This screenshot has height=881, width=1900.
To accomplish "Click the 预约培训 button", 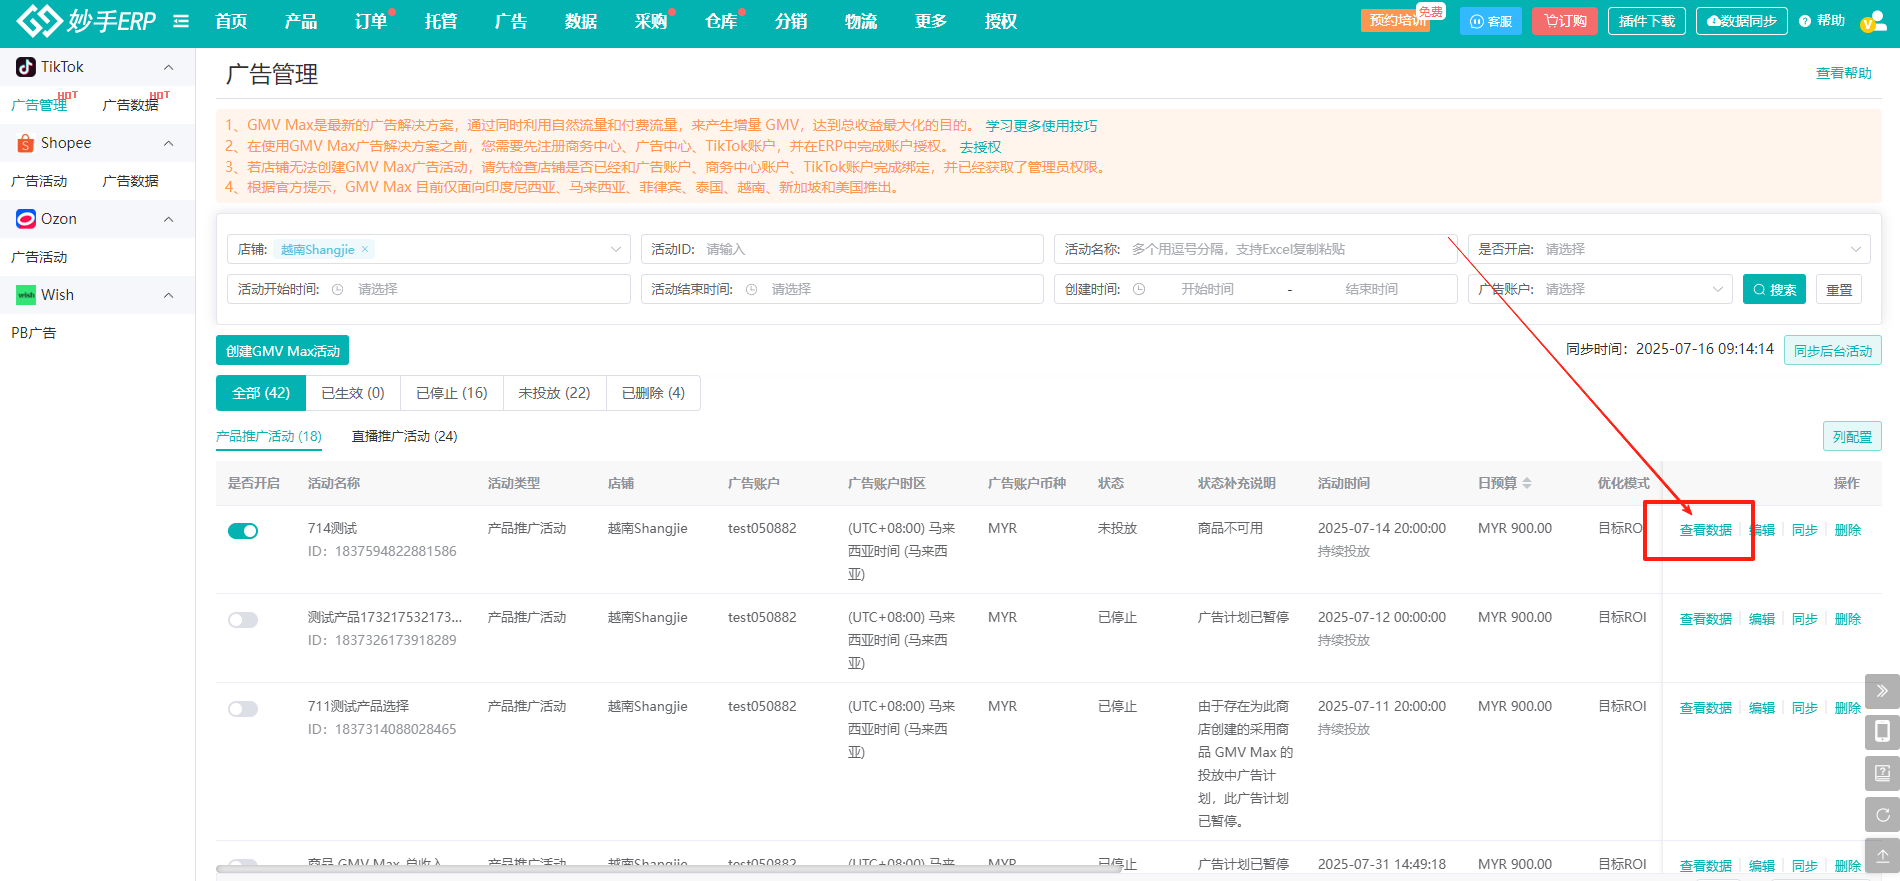I will 1397,21.
